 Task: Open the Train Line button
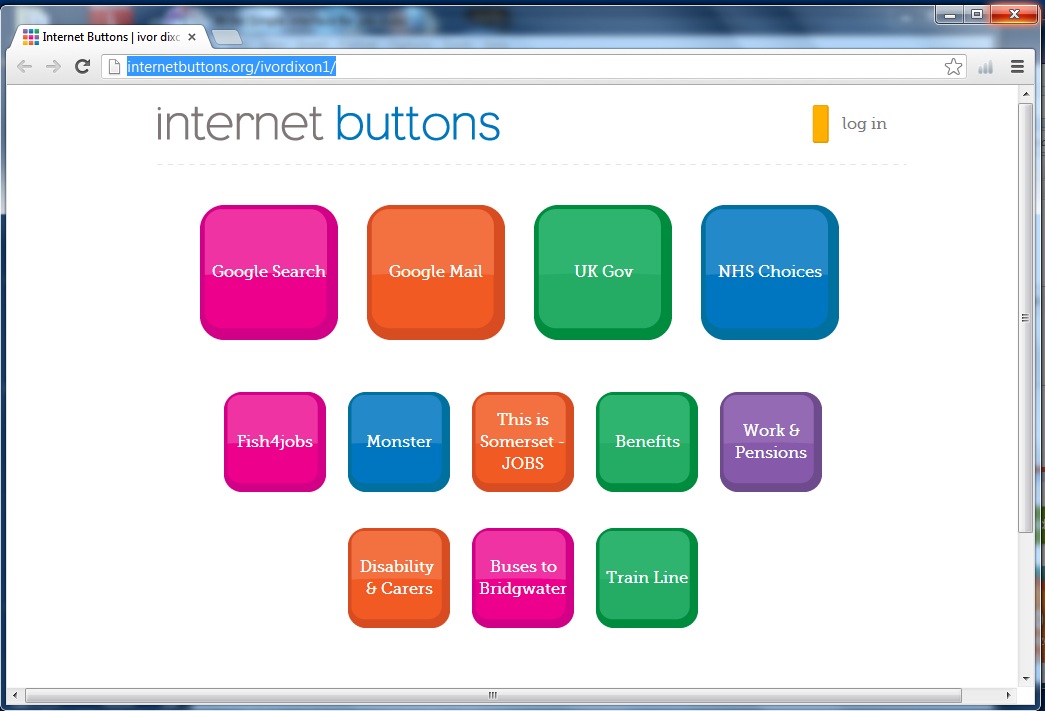tap(646, 578)
